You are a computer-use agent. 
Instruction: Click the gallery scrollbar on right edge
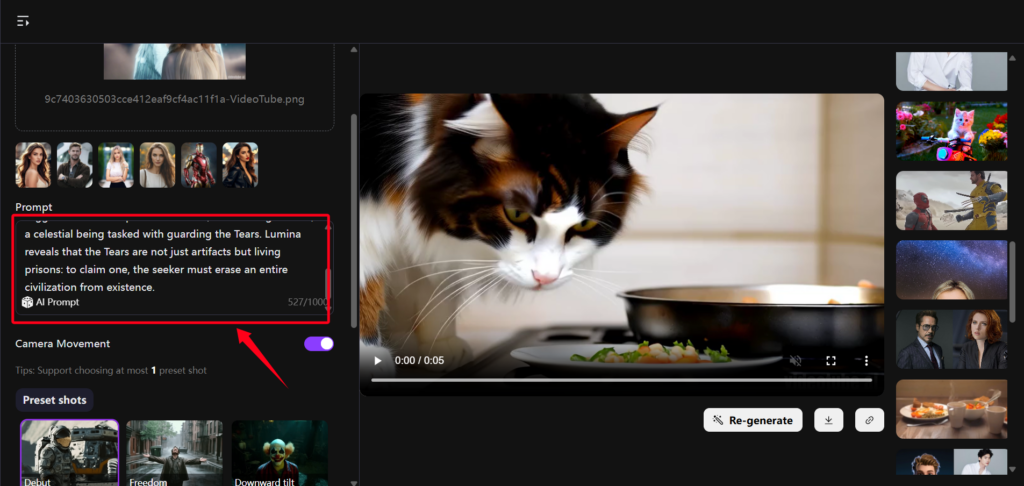click(x=1013, y=280)
